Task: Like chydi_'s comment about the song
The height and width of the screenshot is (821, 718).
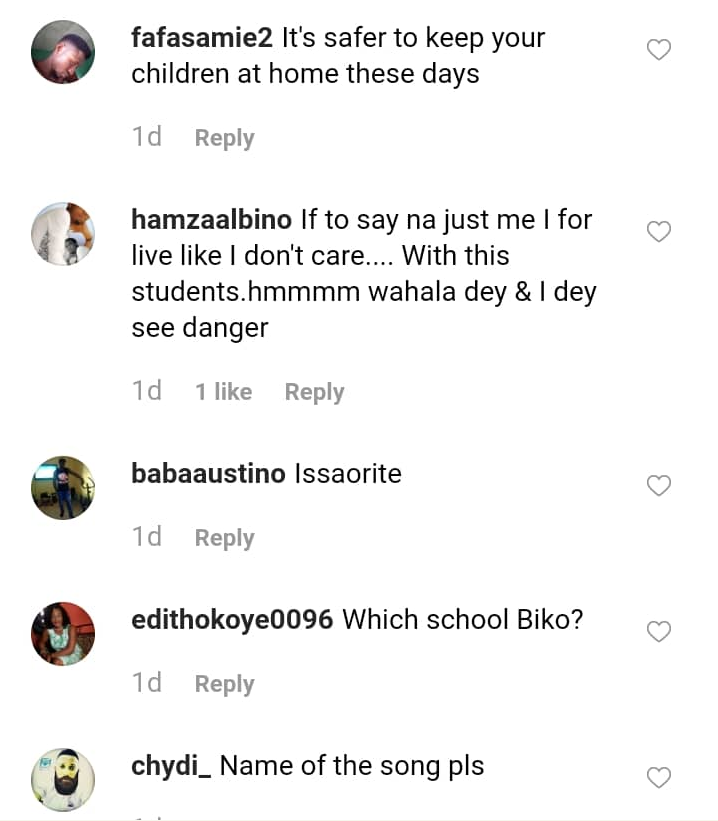Action: pos(659,778)
